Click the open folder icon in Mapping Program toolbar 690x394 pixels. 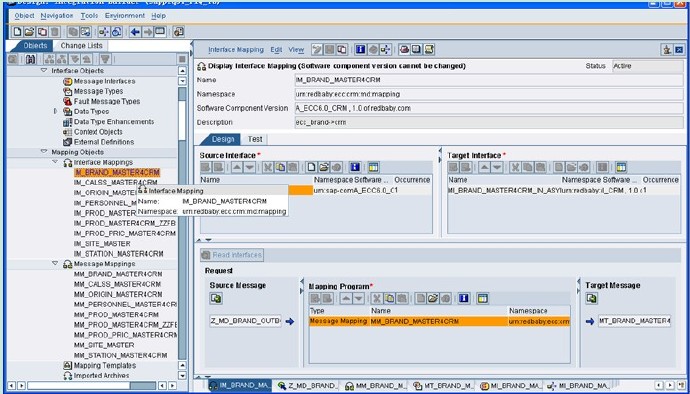pyautogui.click(x=433, y=298)
